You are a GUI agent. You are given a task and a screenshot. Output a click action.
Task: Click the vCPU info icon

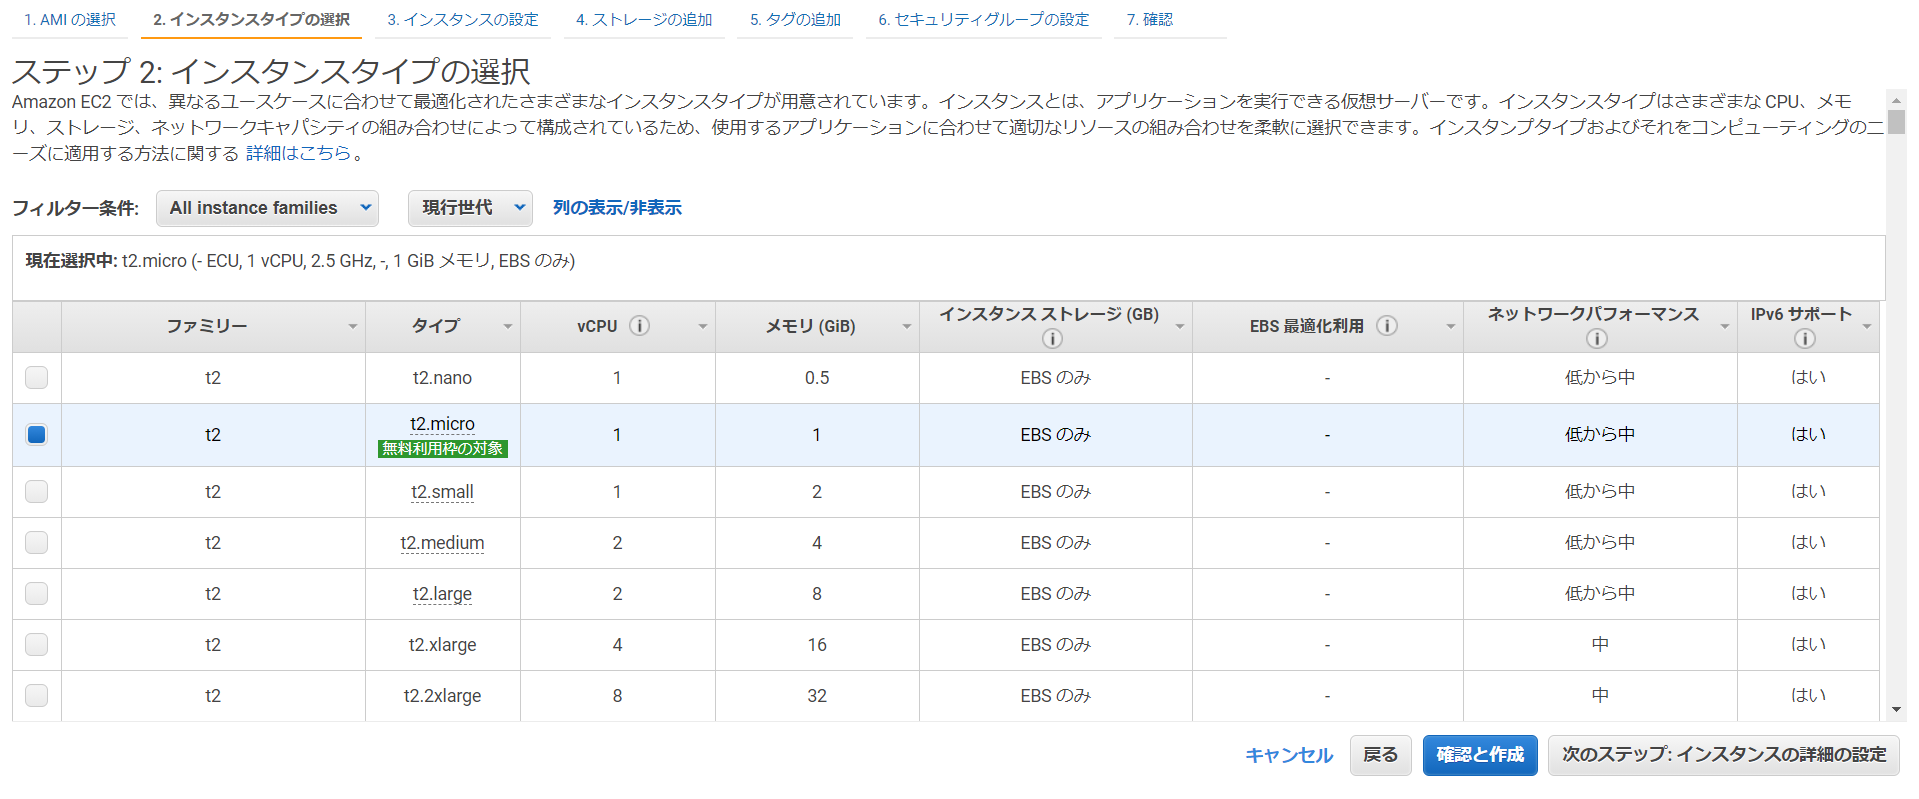pos(640,326)
